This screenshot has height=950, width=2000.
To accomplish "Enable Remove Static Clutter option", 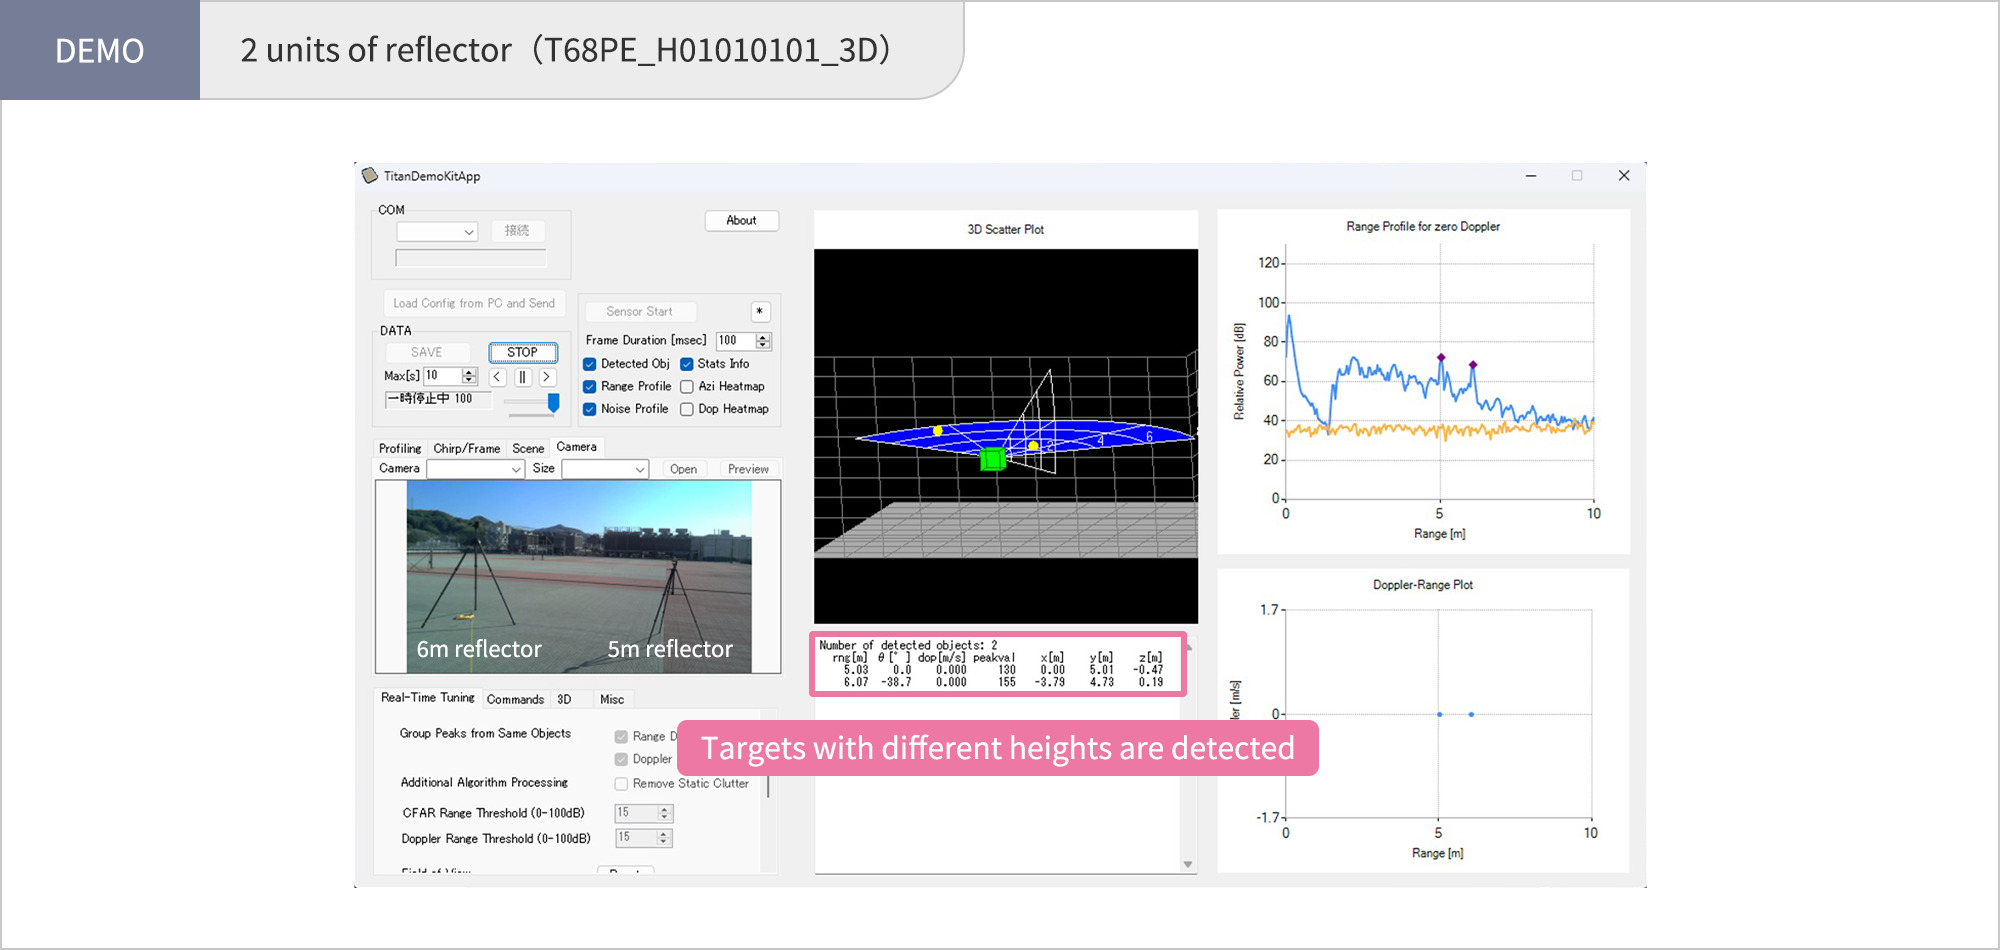I will click(621, 784).
